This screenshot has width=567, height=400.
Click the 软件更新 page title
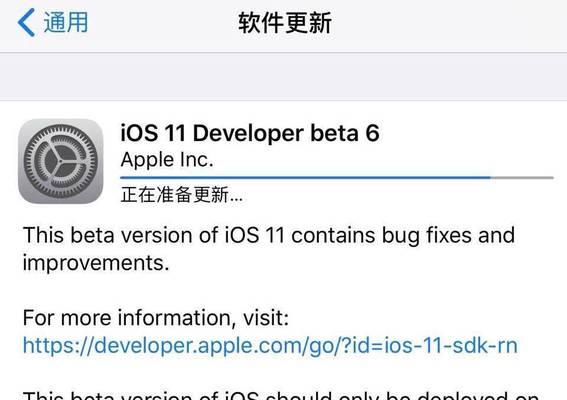285,22
